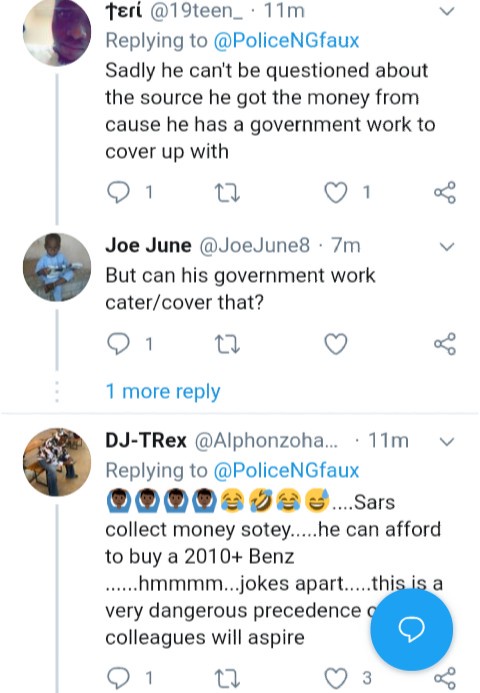View Joe June's profile picture
This screenshot has height=693, width=480.
[57, 267]
